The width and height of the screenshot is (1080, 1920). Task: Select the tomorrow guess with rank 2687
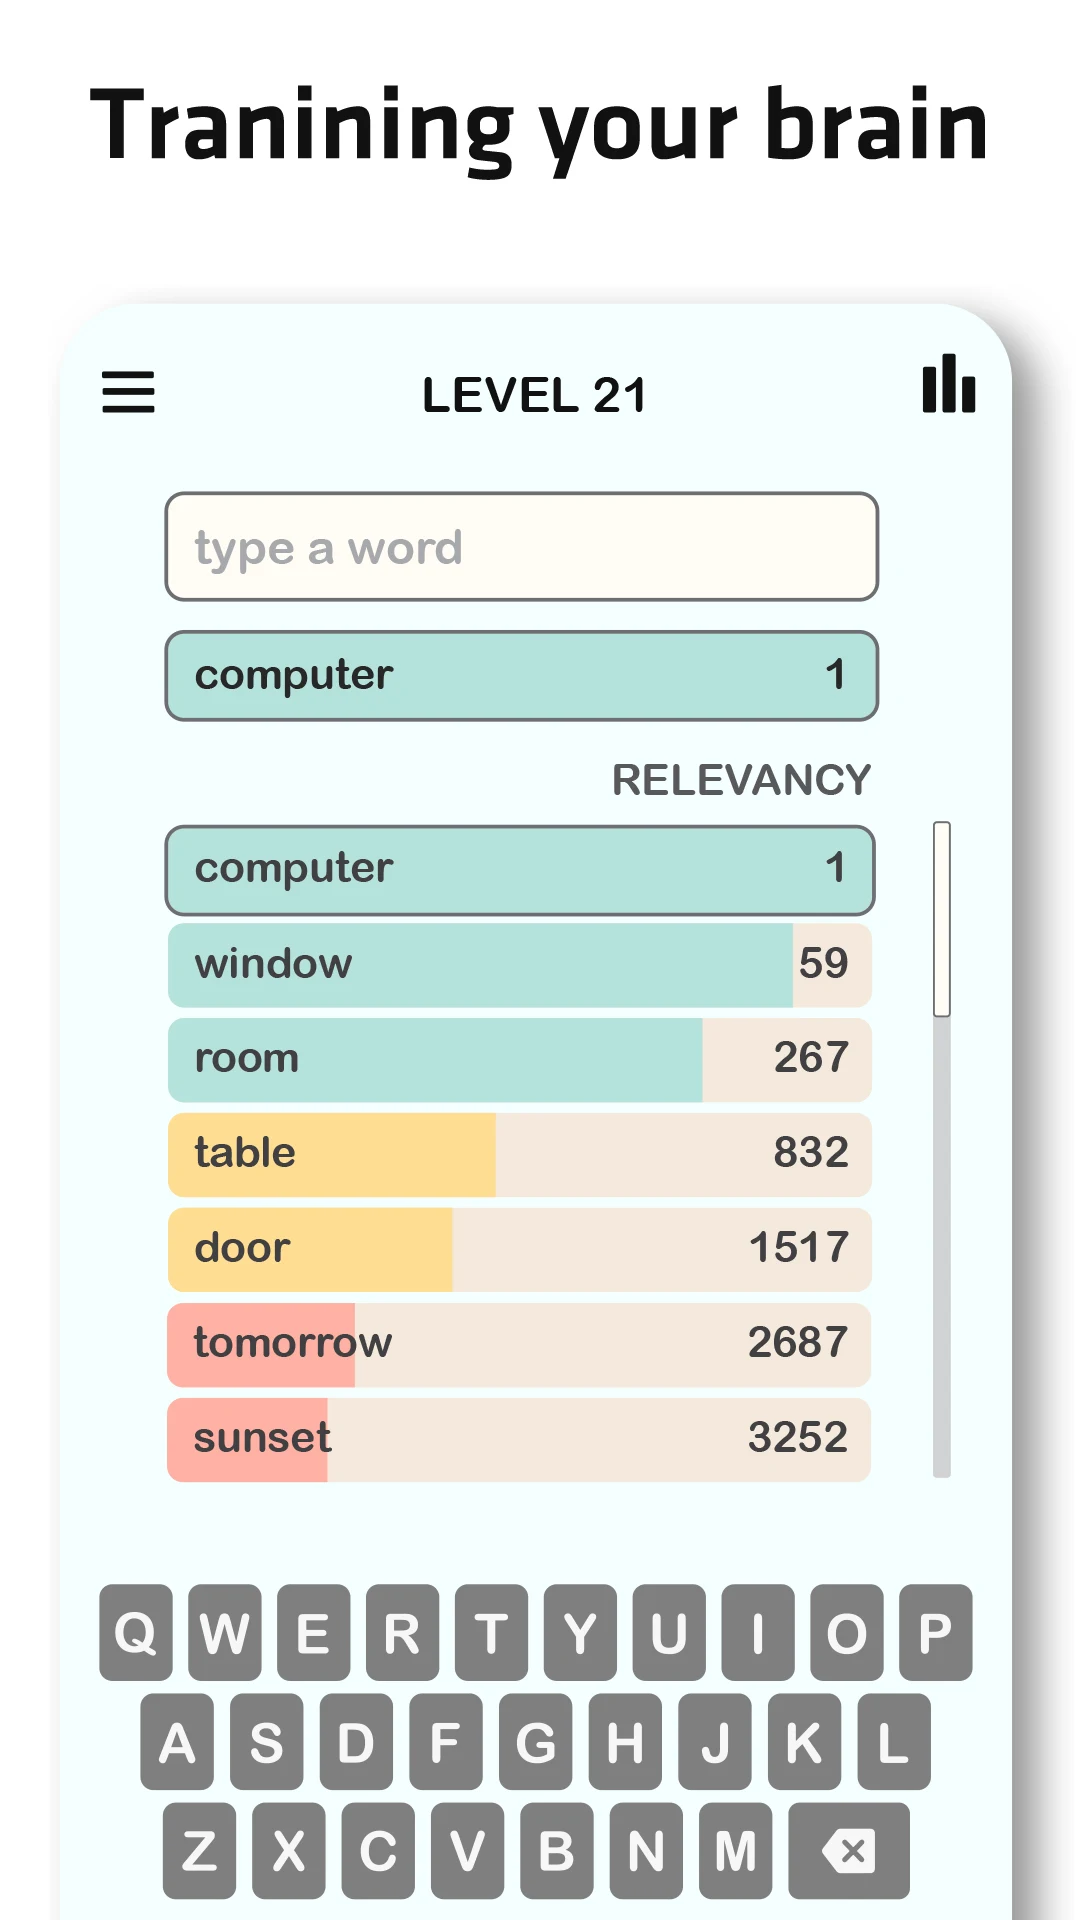pos(520,1345)
